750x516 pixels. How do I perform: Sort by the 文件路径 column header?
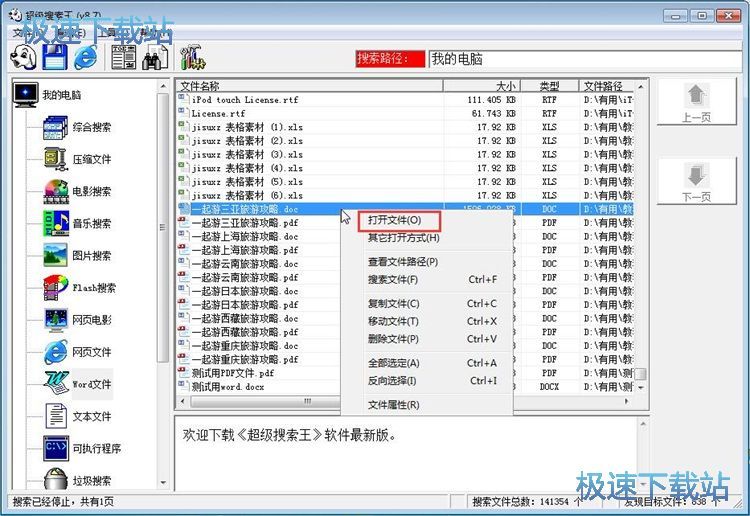(607, 86)
